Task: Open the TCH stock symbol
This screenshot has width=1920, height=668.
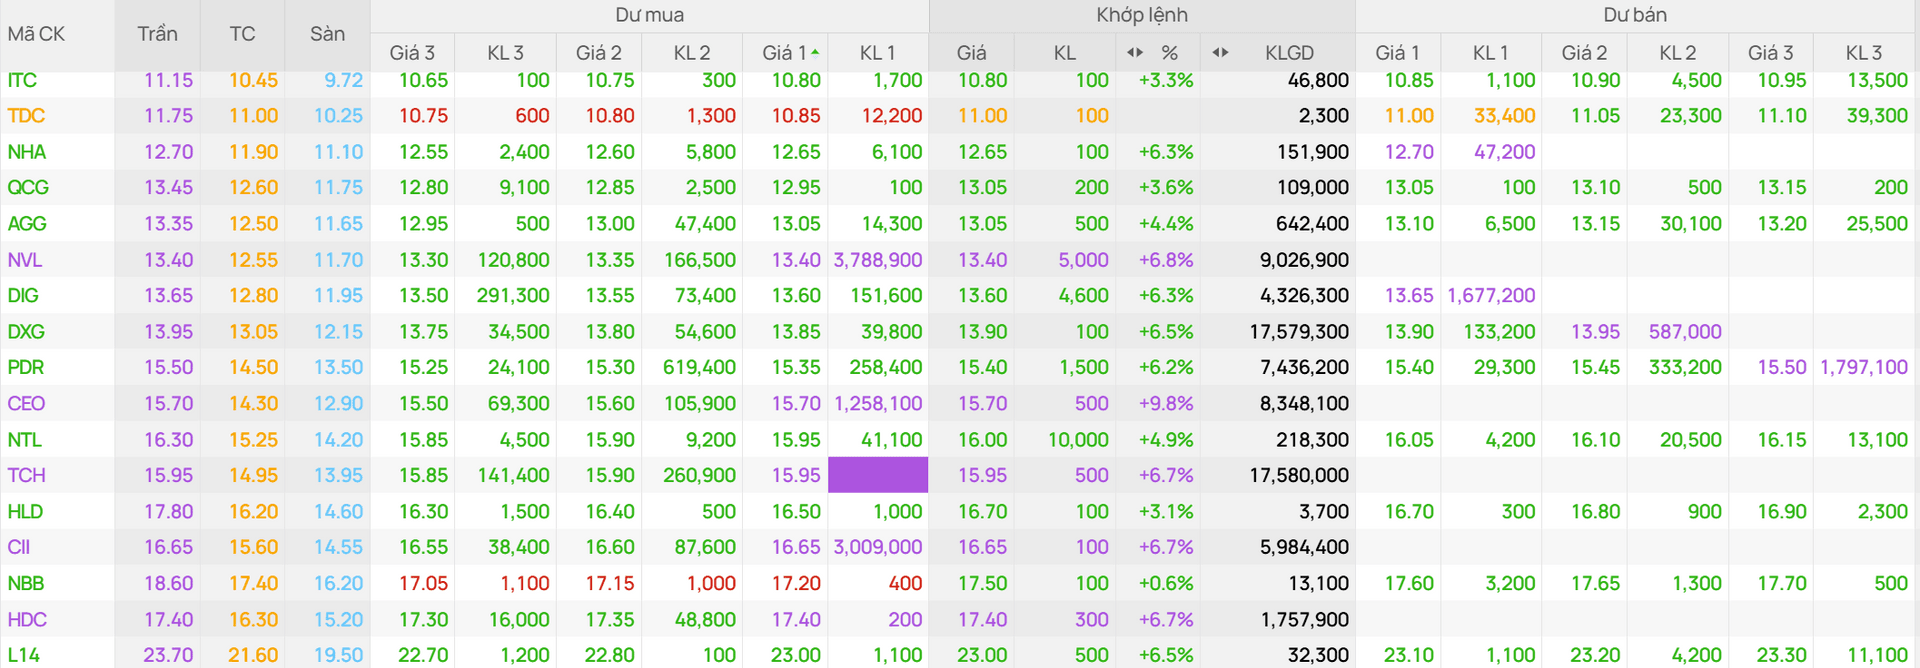Action: click(x=26, y=475)
